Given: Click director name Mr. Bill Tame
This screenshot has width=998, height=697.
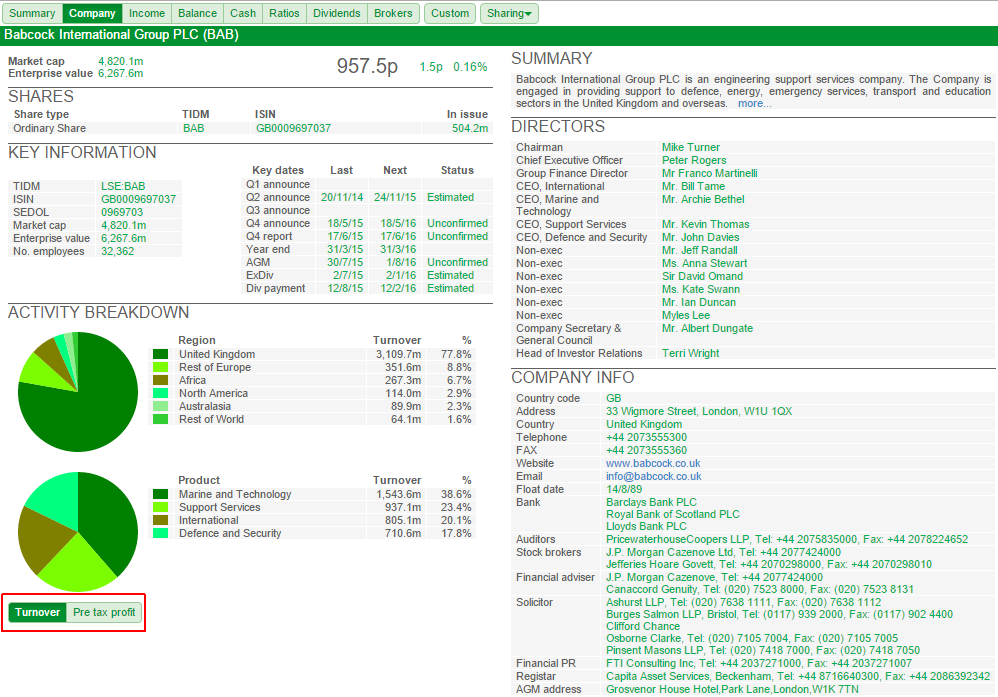Looking at the screenshot, I should pos(693,187).
